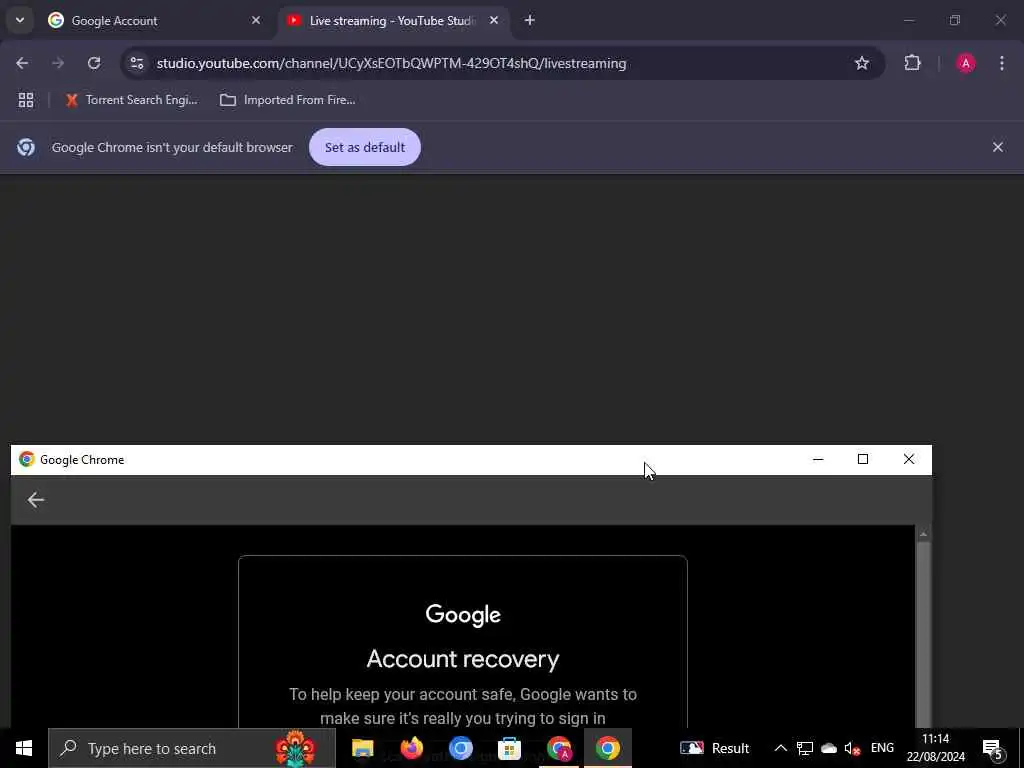Maximize the Google Chrome popup window
The image size is (1024, 768).
coord(863,459)
